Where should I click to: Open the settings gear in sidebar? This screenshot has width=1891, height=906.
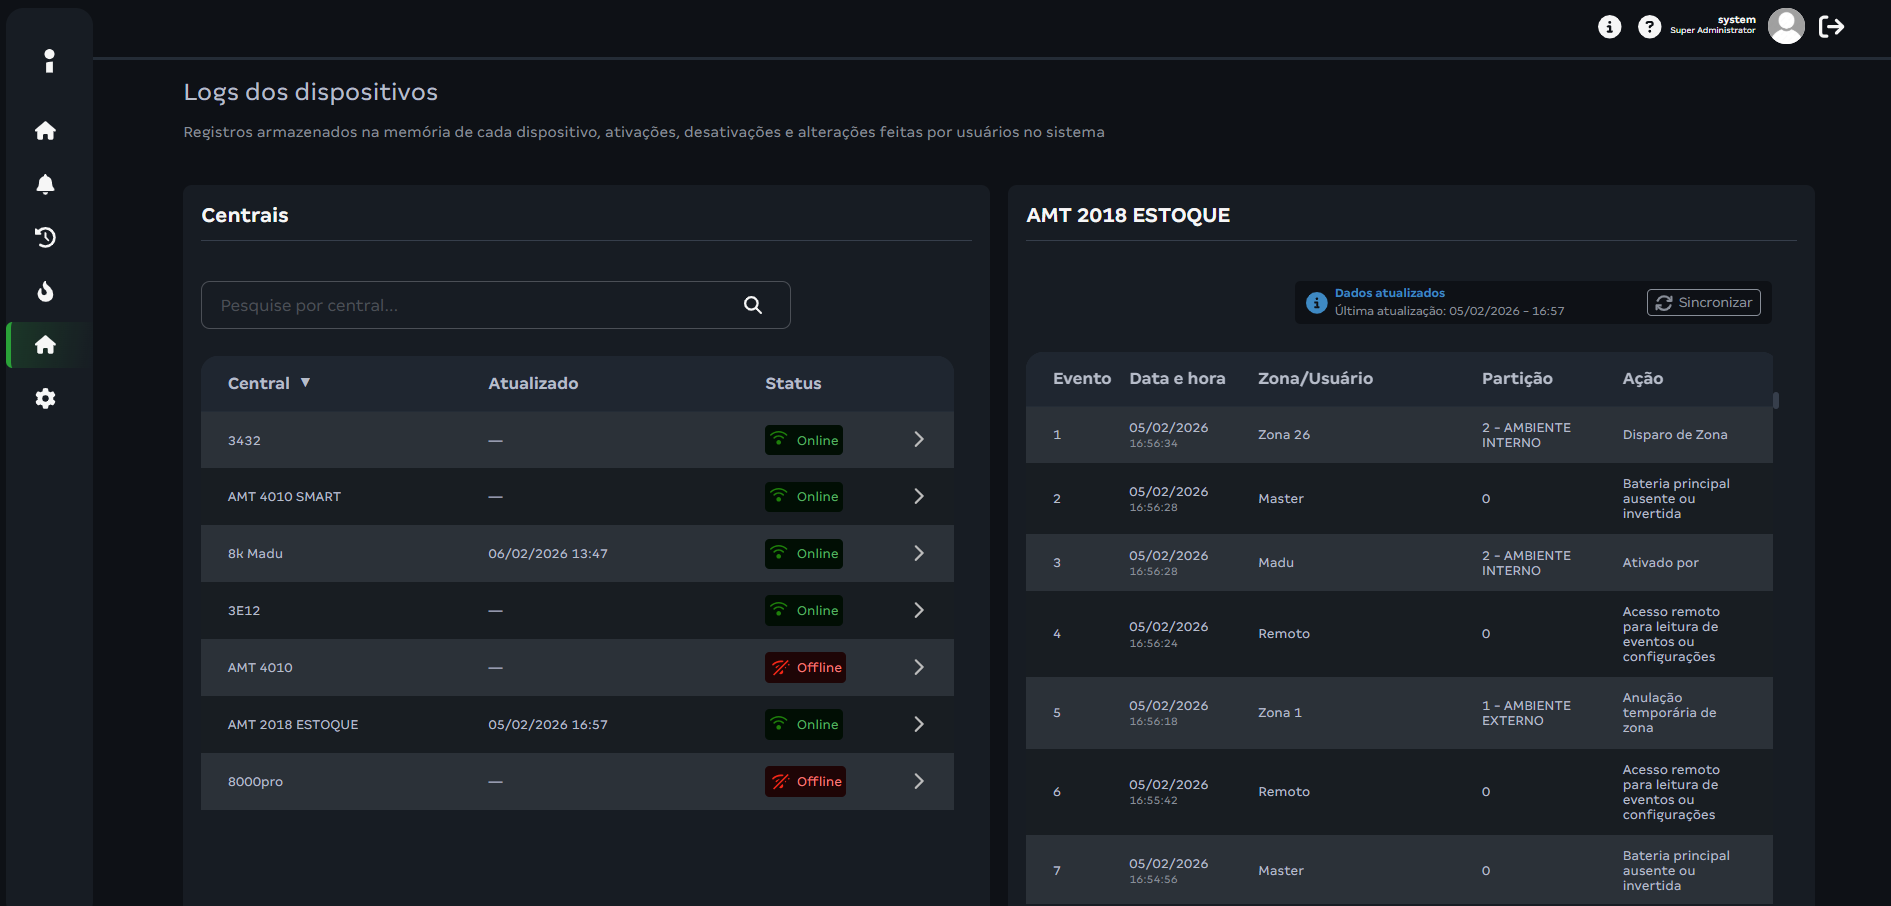point(45,399)
